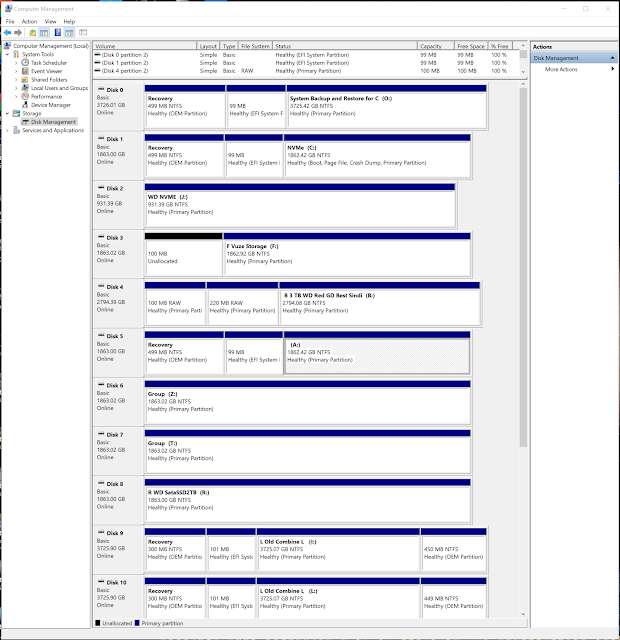This screenshot has height=640, width=620.
Task: Click the Shared Folders icon
Action: click(25, 80)
